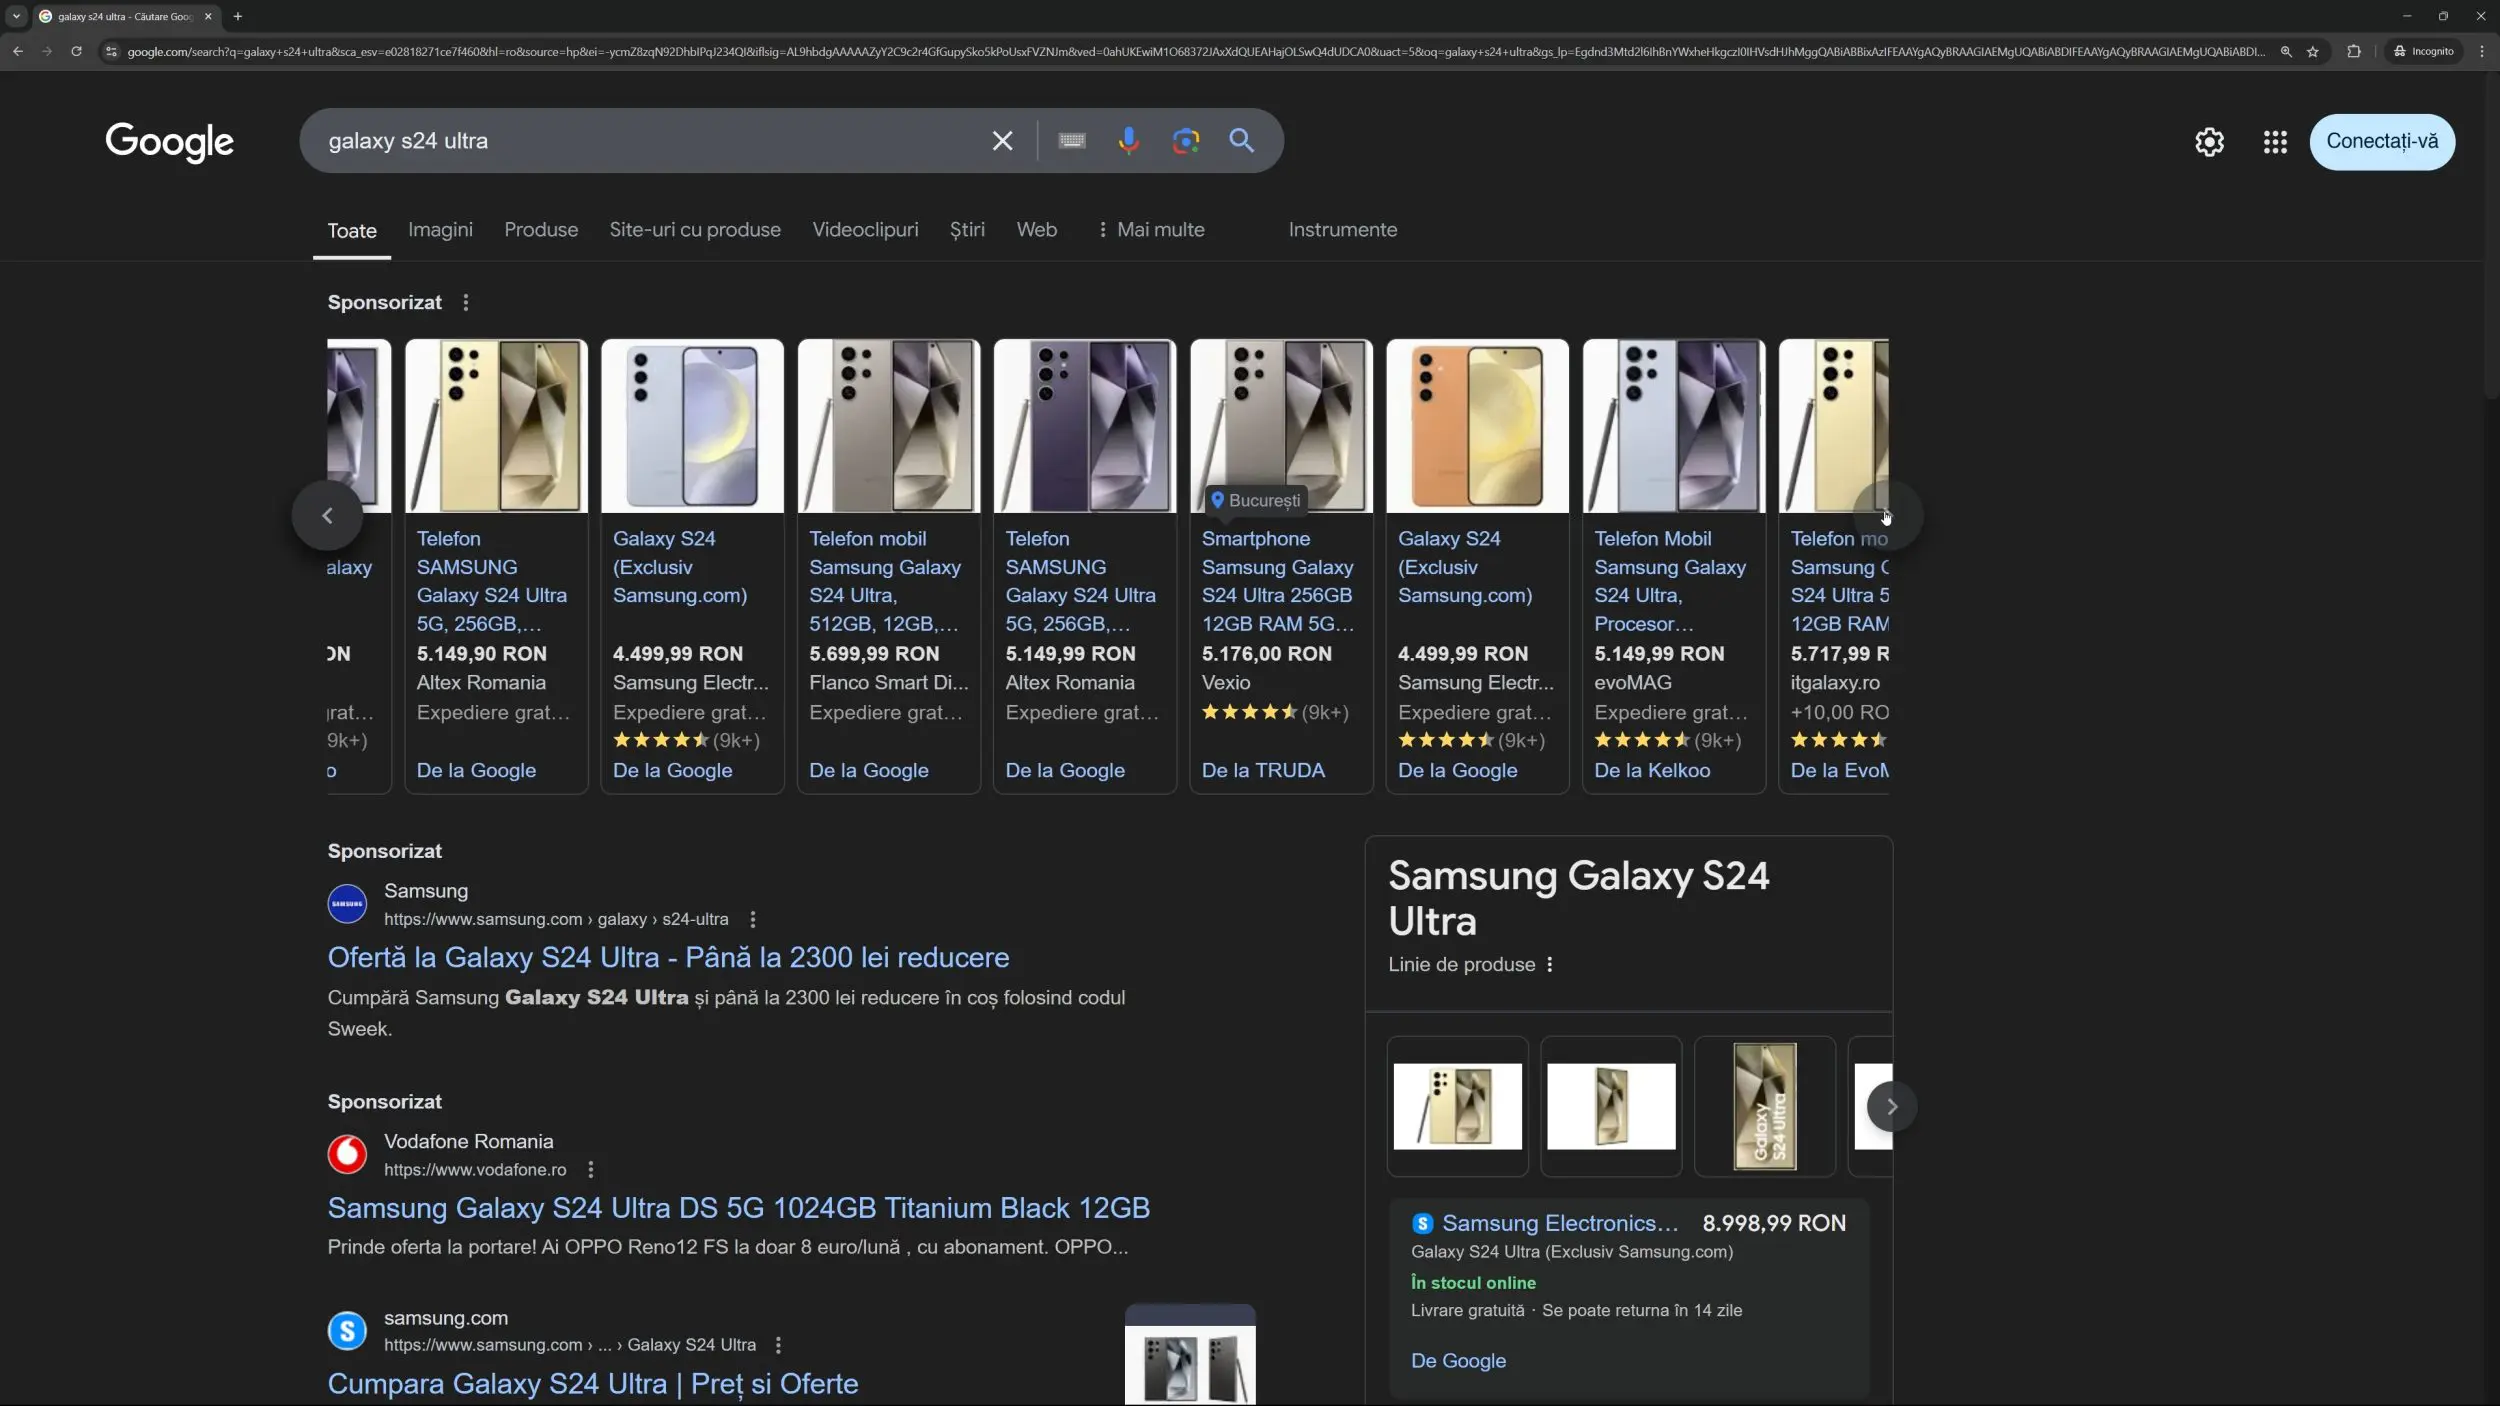The width and height of the screenshot is (2500, 1406).
Task: Click the search query input field
Action: tap(648, 141)
